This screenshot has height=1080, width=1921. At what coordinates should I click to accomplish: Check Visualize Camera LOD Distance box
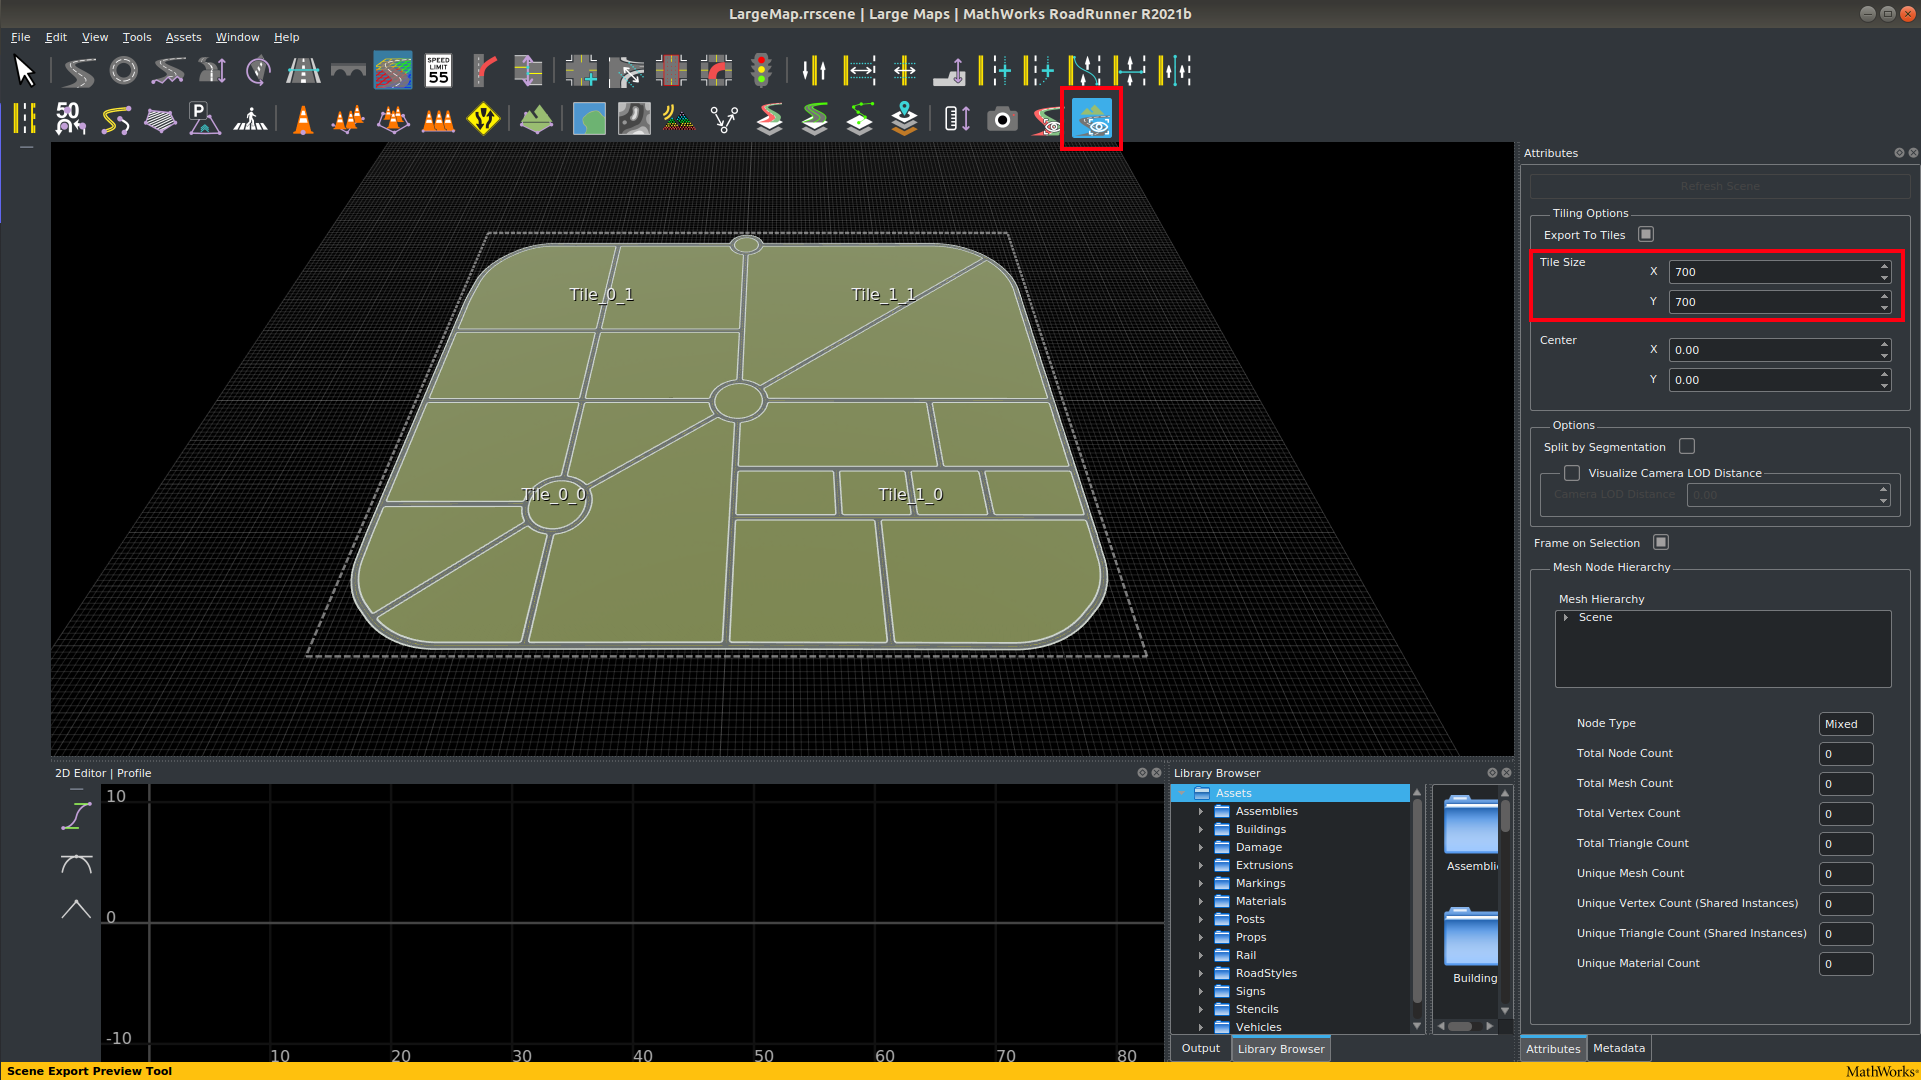[1572, 473]
